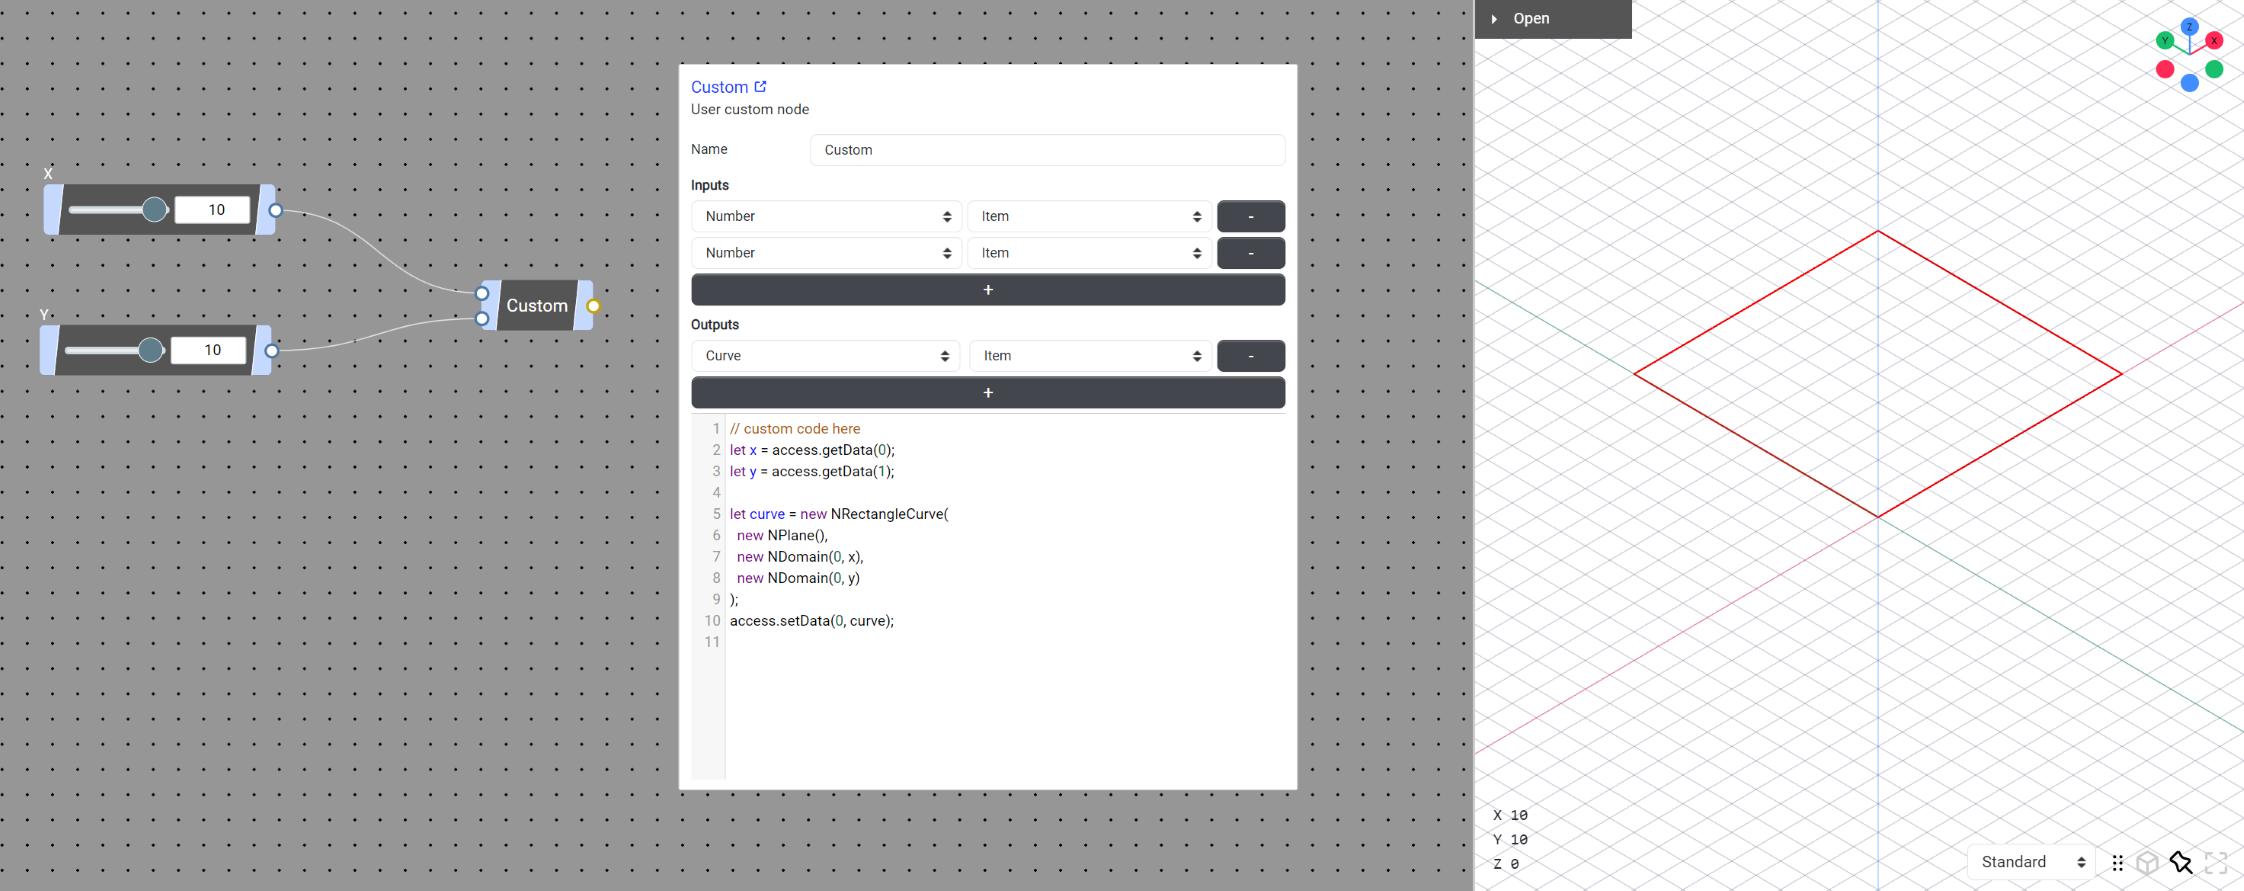The height and width of the screenshot is (891, 2244).
Task: Click the Y slider node output port
Action: click(271, 351)
